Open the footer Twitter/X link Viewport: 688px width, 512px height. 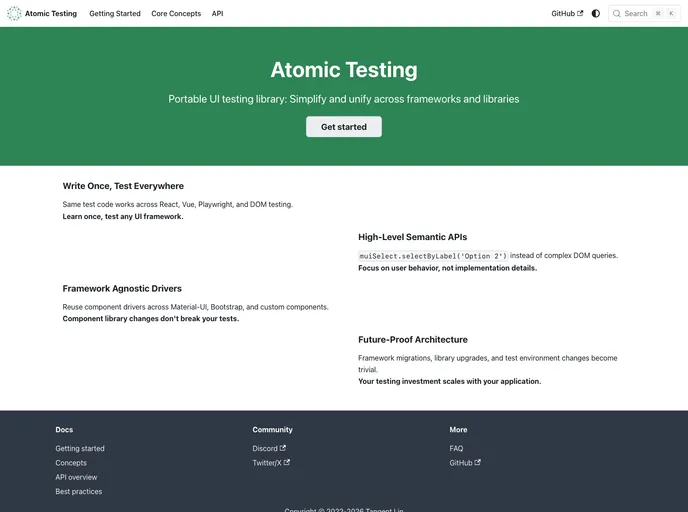point(271,463)
